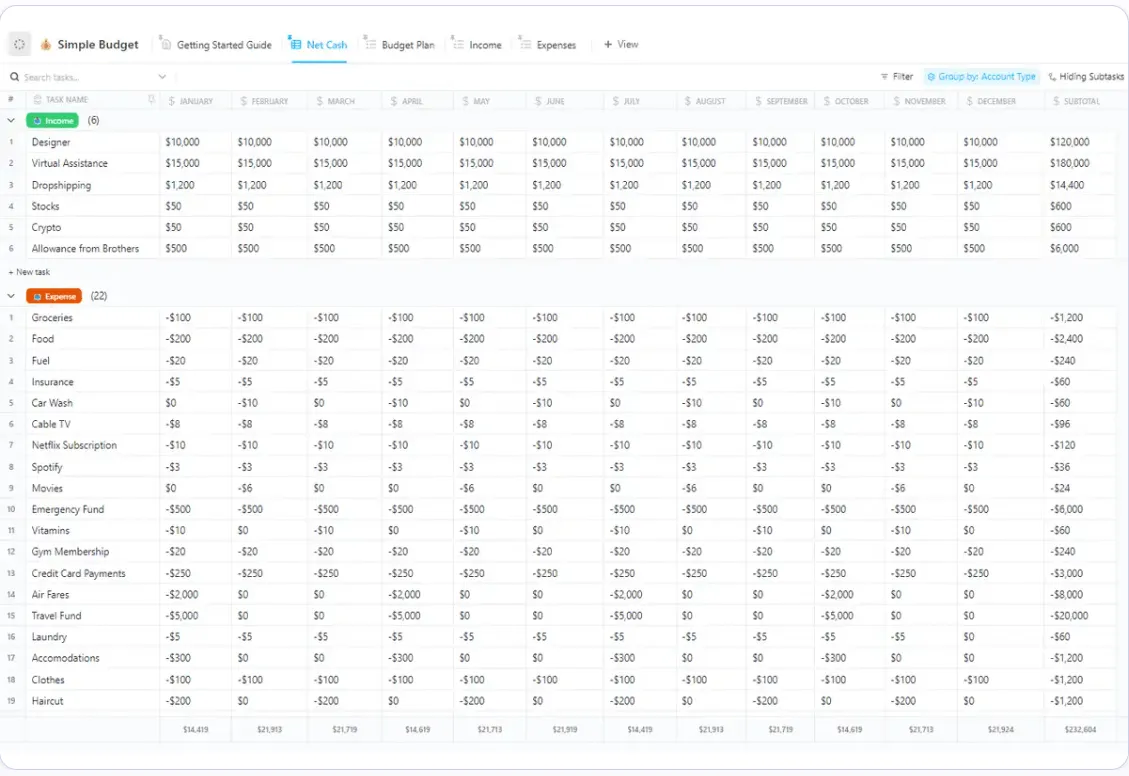Open the Travel Fund task

[56, 615]
